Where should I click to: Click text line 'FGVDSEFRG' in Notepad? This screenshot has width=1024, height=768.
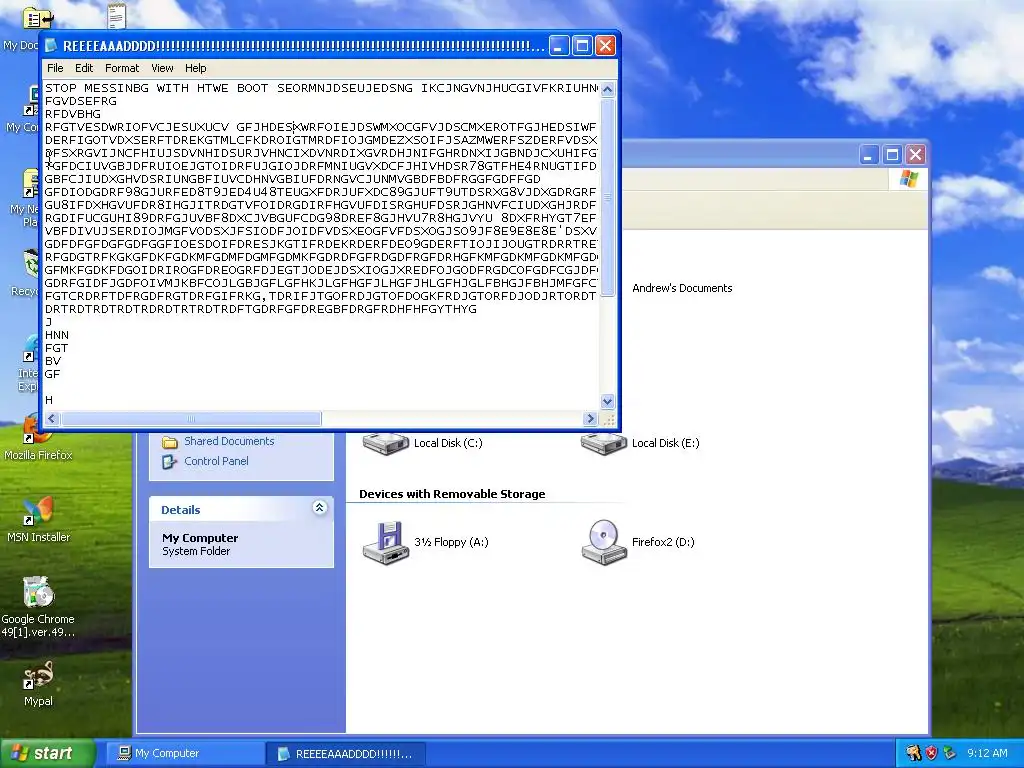tap(81, 101)
